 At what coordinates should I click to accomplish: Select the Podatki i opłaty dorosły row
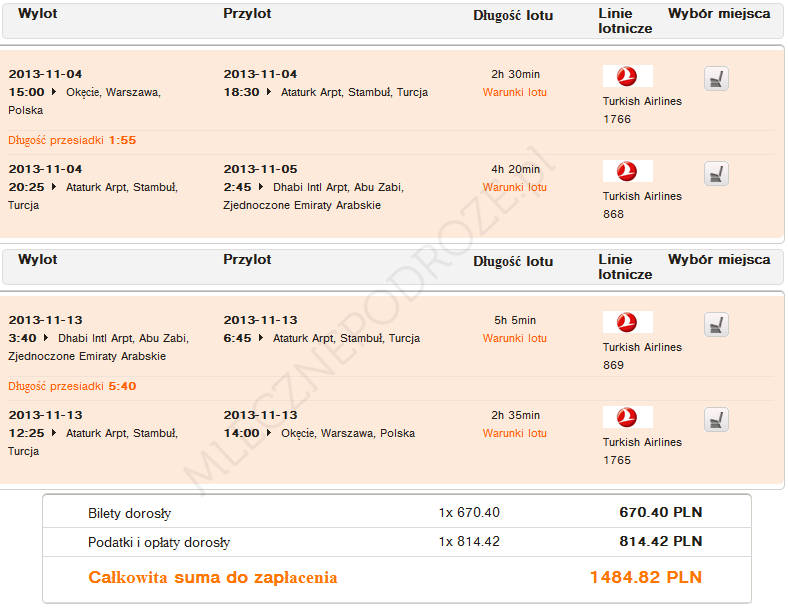[x=396, y=542]
